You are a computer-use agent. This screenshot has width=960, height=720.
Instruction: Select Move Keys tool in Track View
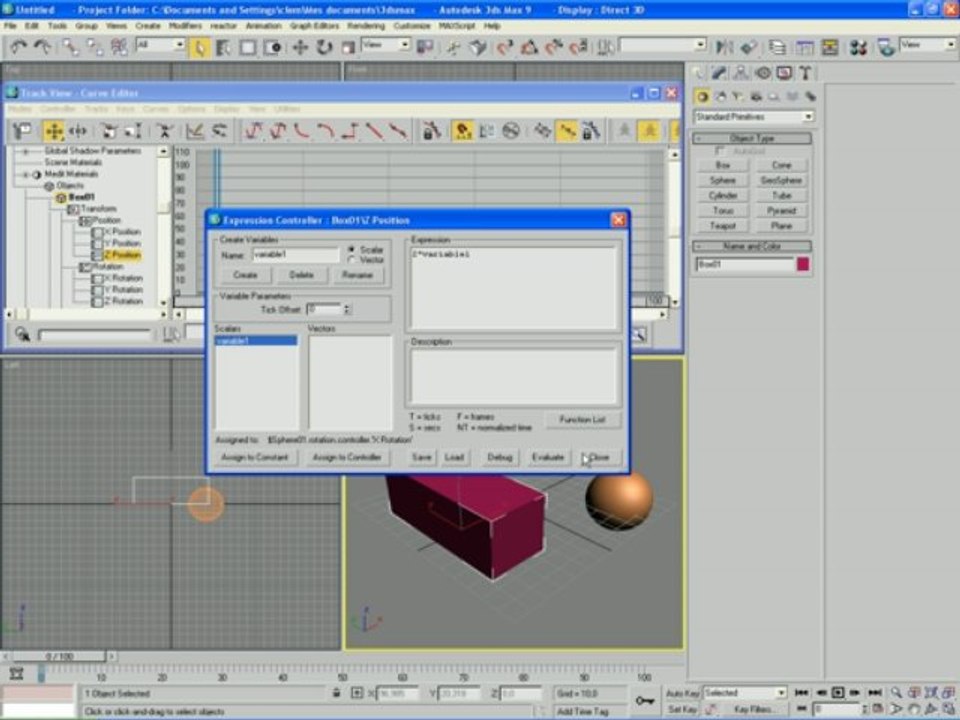(x=54, y=130)
